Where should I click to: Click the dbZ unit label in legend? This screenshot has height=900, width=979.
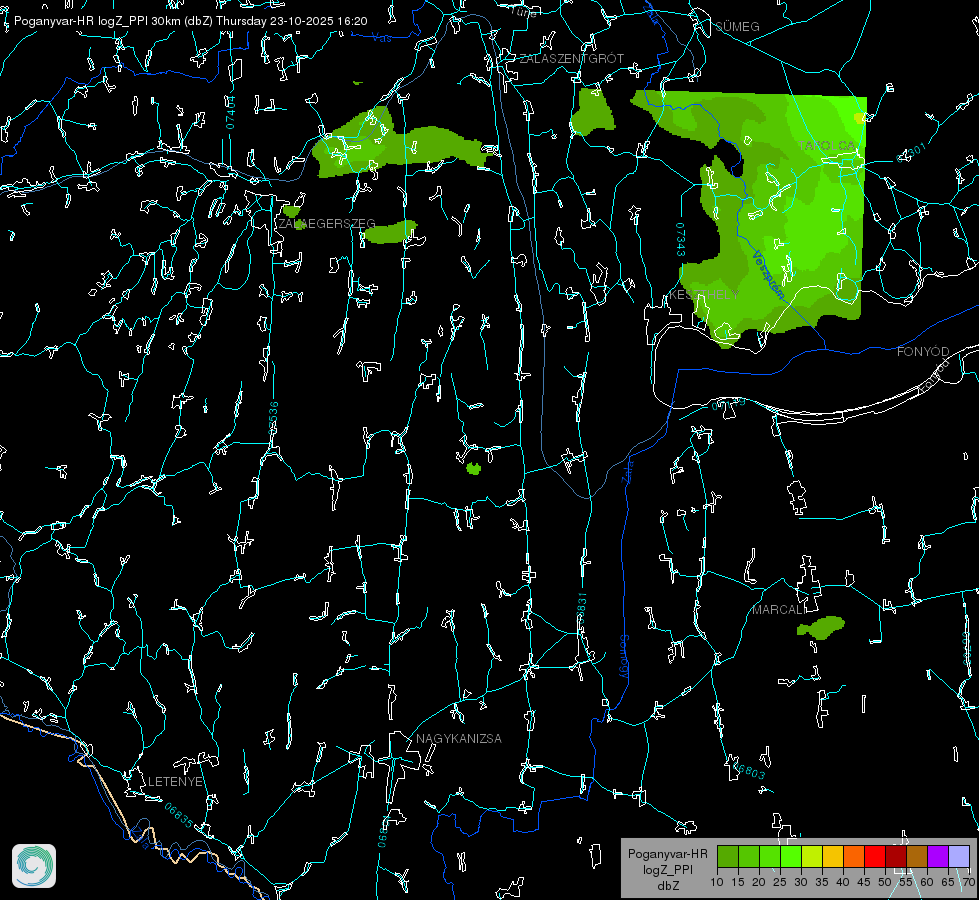668,886
